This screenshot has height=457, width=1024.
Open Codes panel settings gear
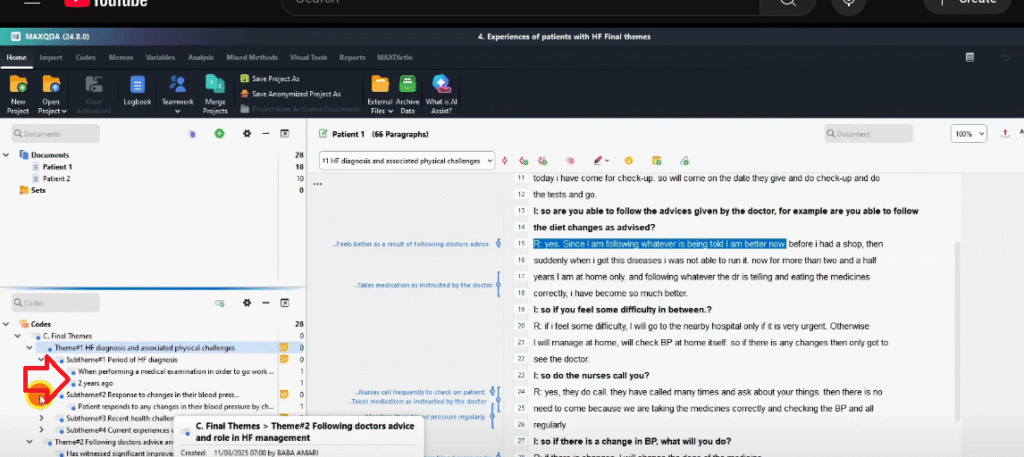pos(247,303)
